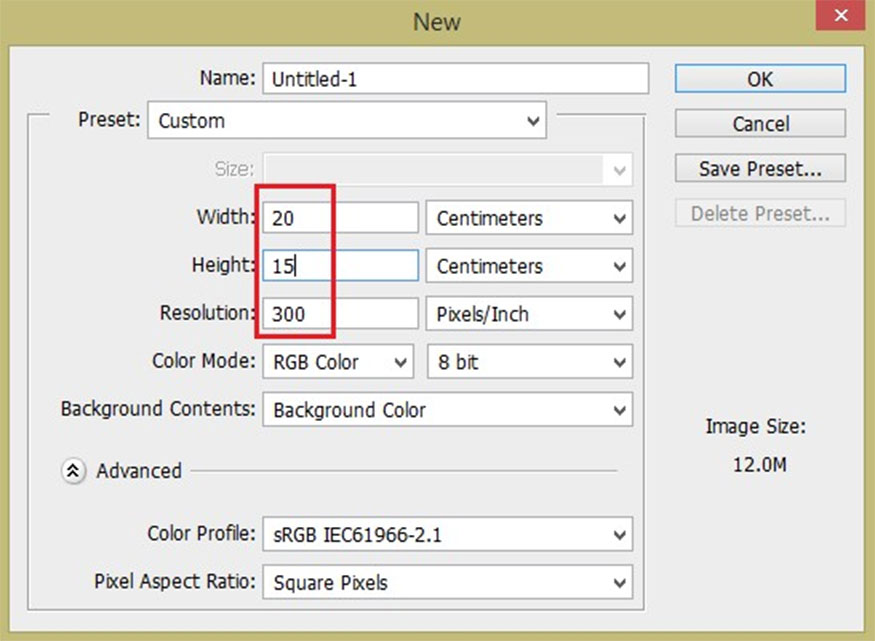Click the Width value field showing 20

point(340,217)
